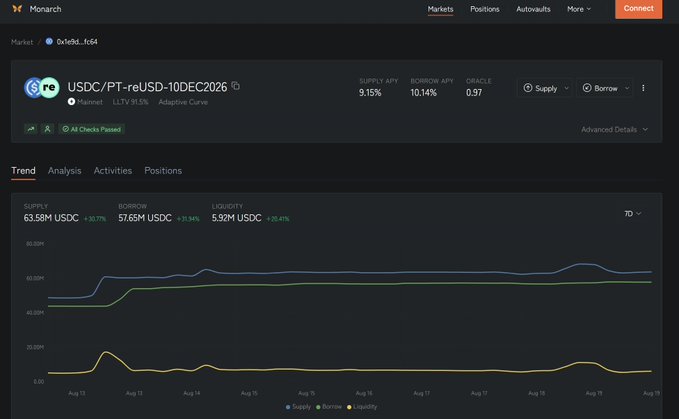This screenshot has height=419, width=679.
Task: Copy the market name via copy icon
Action: (x=236, y=86)
